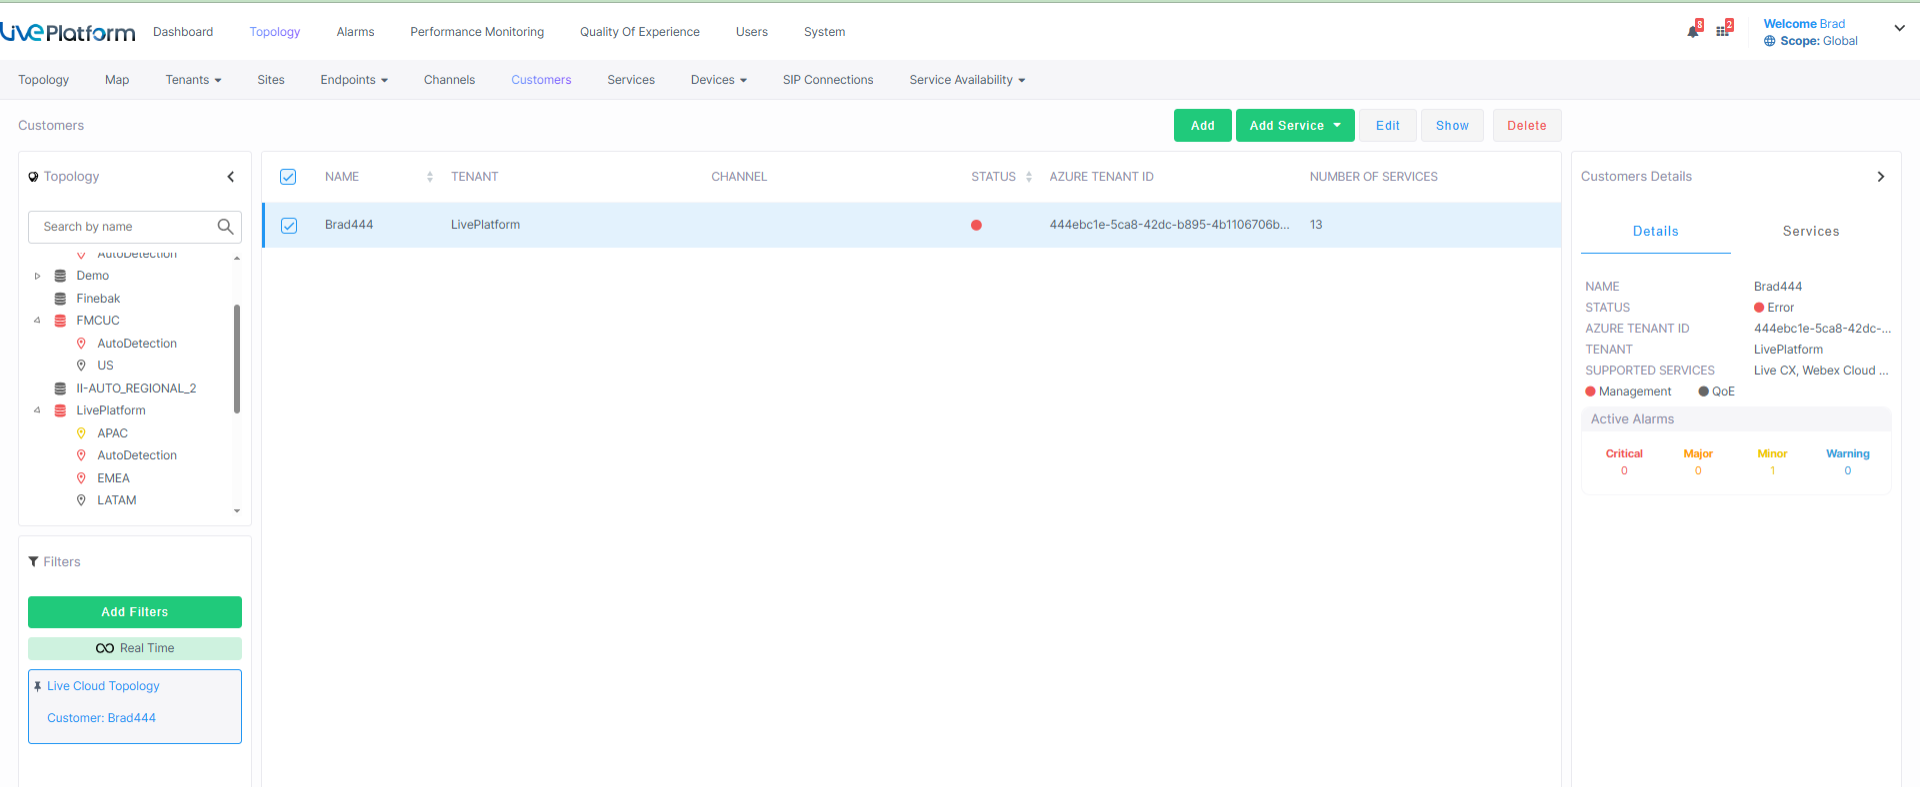Viewport: 1920px width, 787px height.
Task: Open the alarm notifications bell
Action: 1693,31
